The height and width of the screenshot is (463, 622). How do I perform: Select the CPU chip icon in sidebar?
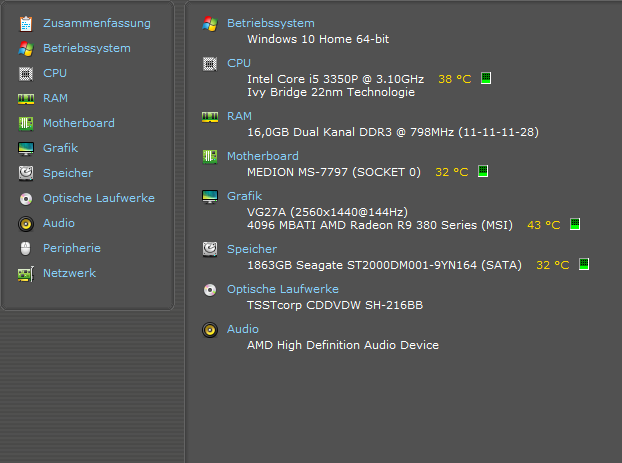click(26, 73)
